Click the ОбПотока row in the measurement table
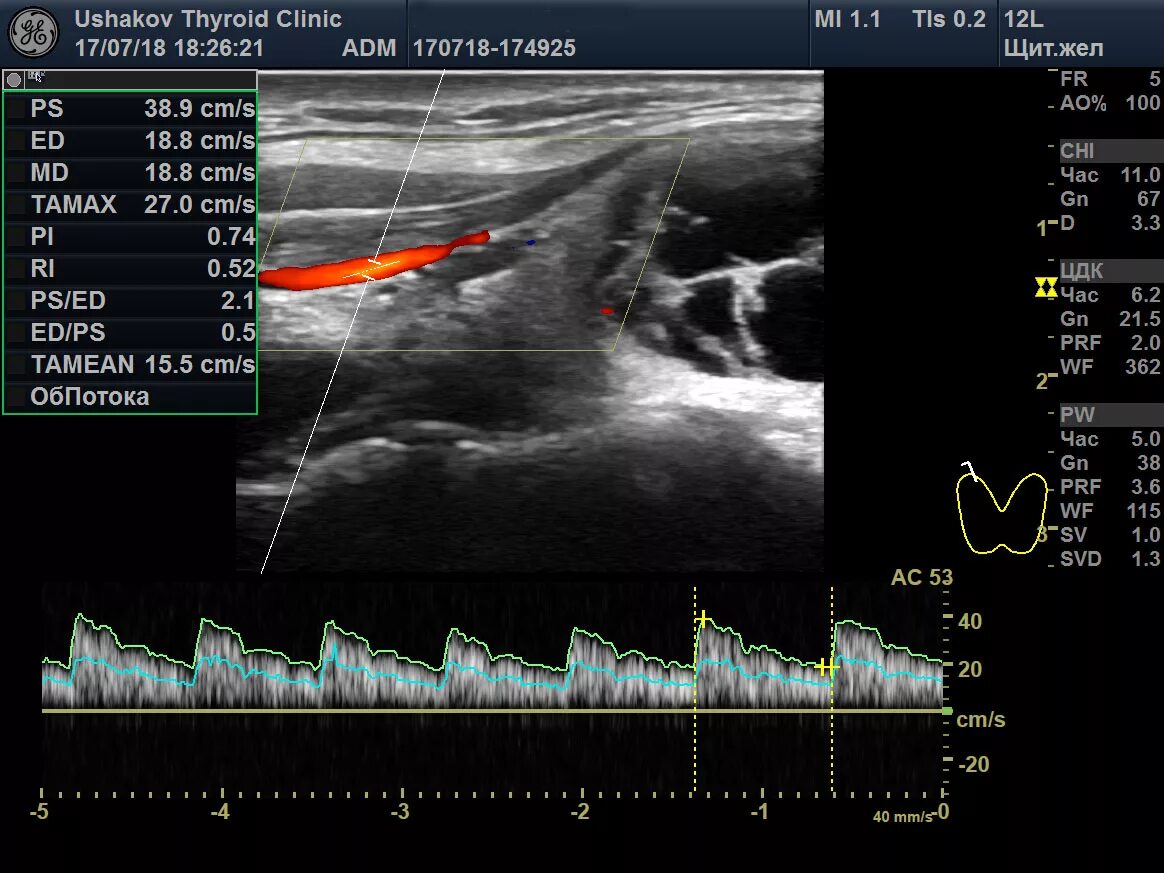The height and width of the screenshot is (873, 1164). (131, 397)
